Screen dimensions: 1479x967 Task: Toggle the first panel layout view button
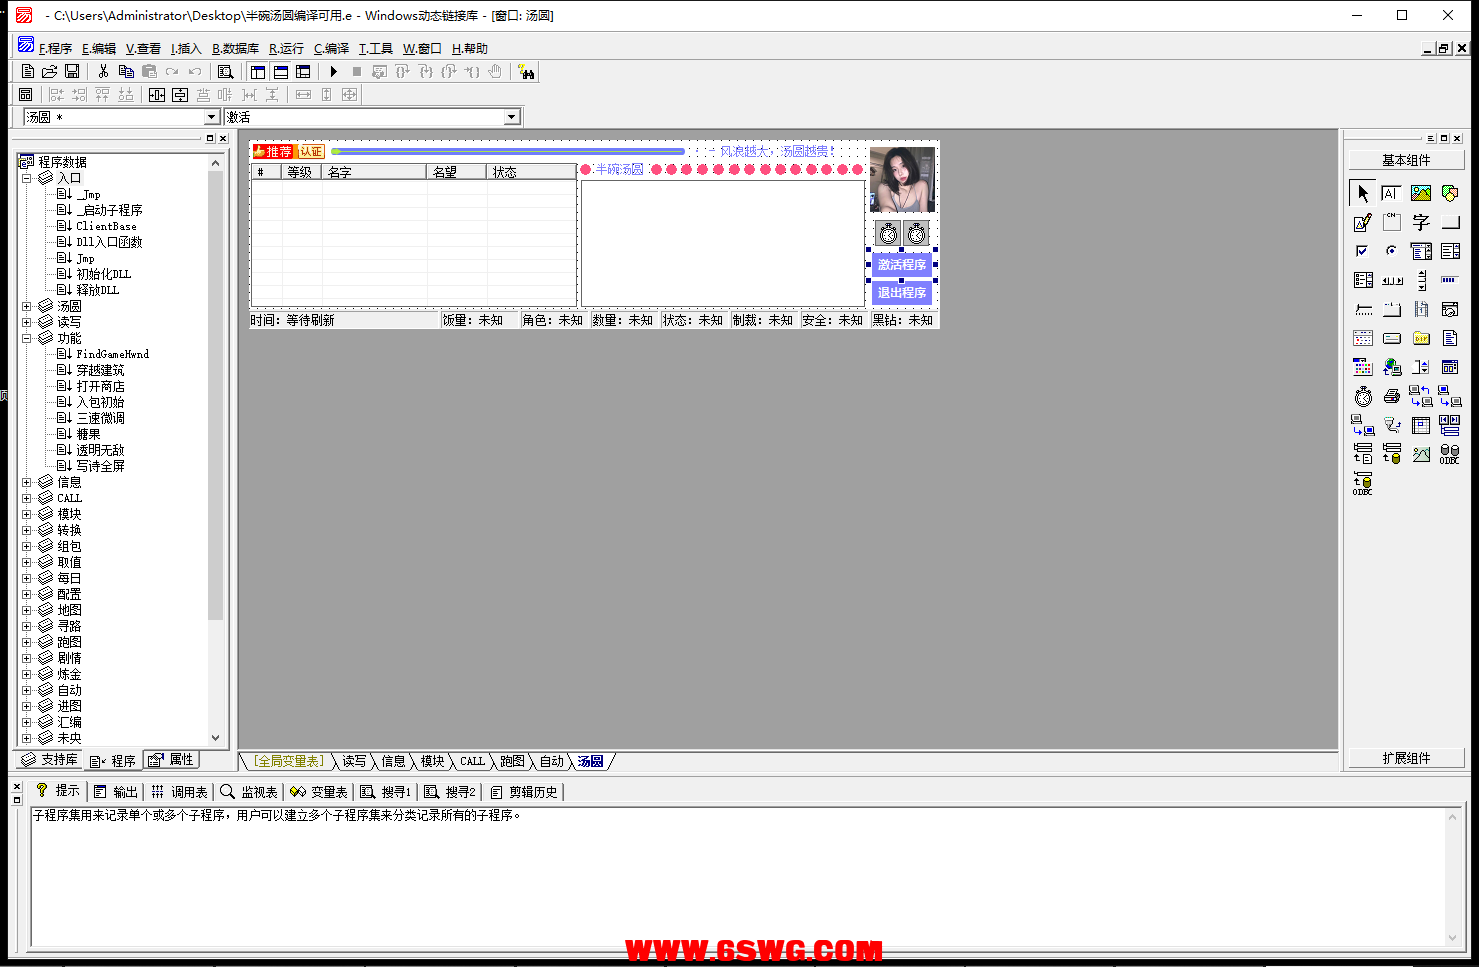pyautogui.click(x=258, y=72)
